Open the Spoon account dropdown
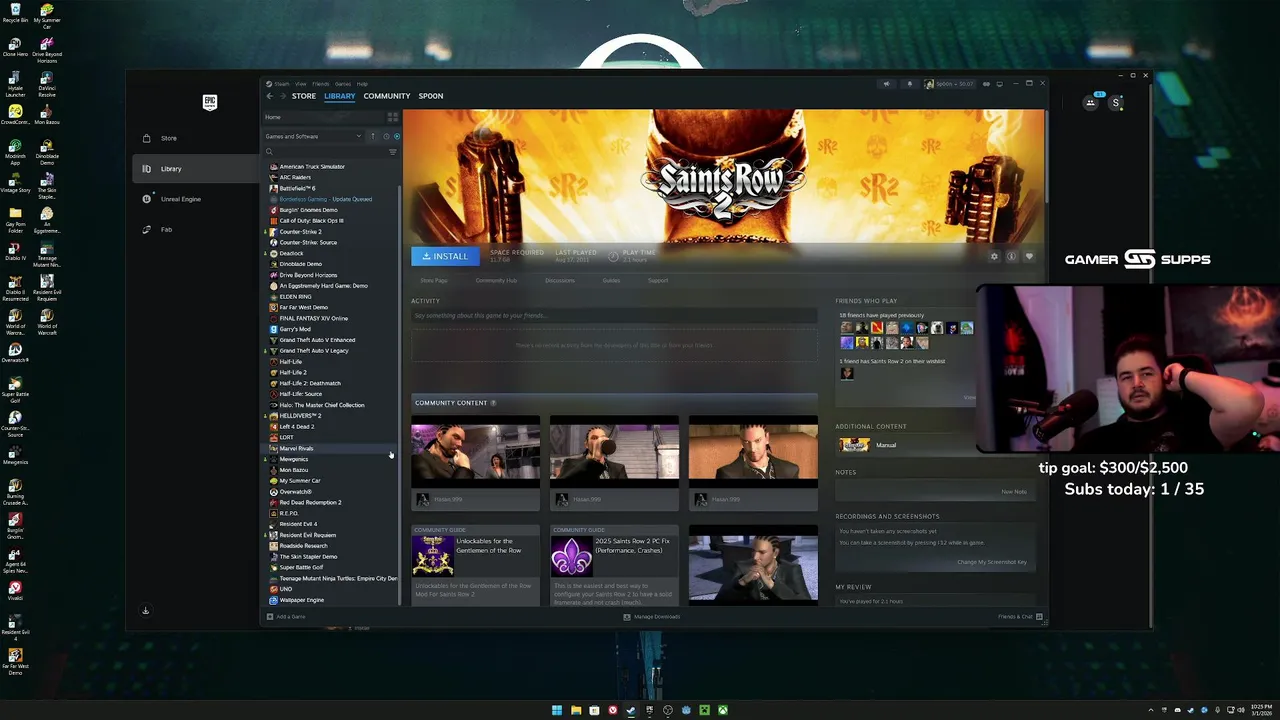Image resolution: width=1280 pixels, height=720 pixels. 948,84
